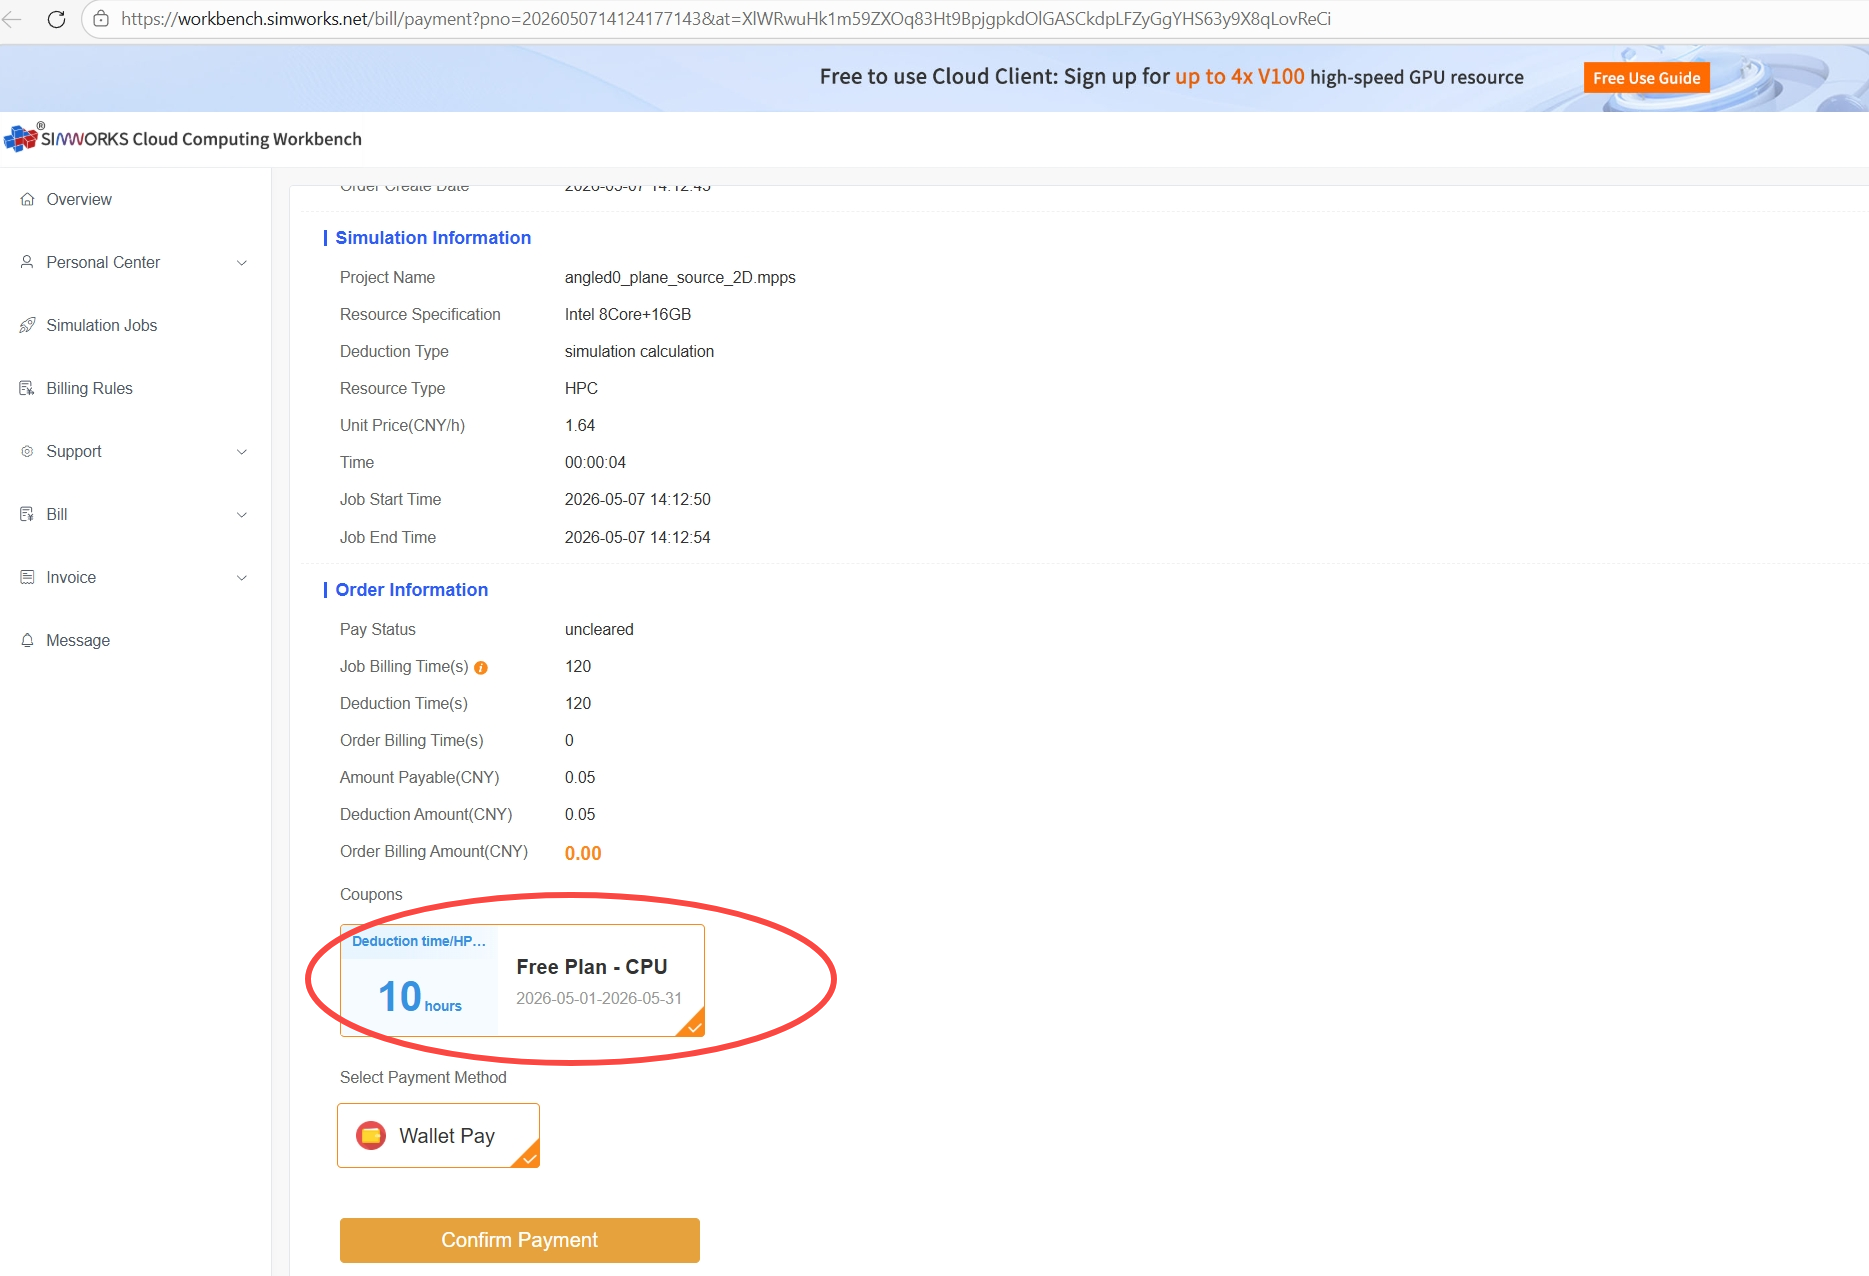
Task: Expand the Support menu chevron
Action: (x=241, y=452)
